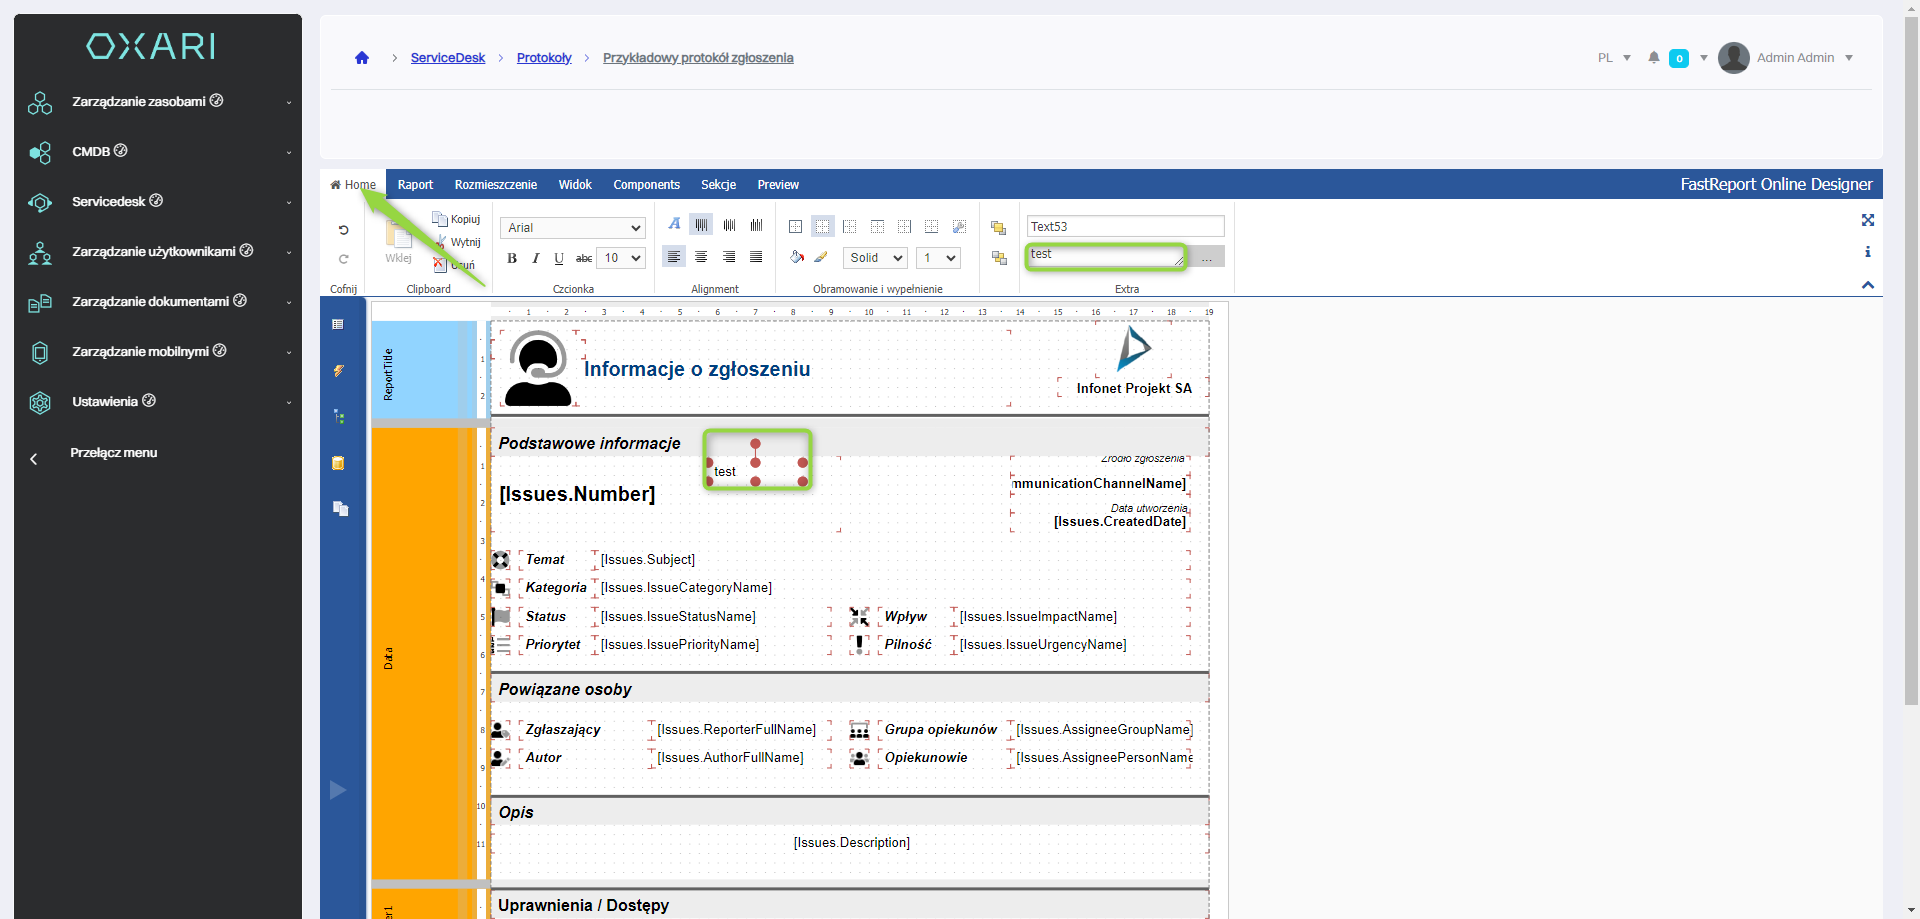This screenshot has width=1920, height=919.
Task: Open the Arial font family dropdown
Action: [572, 228]
